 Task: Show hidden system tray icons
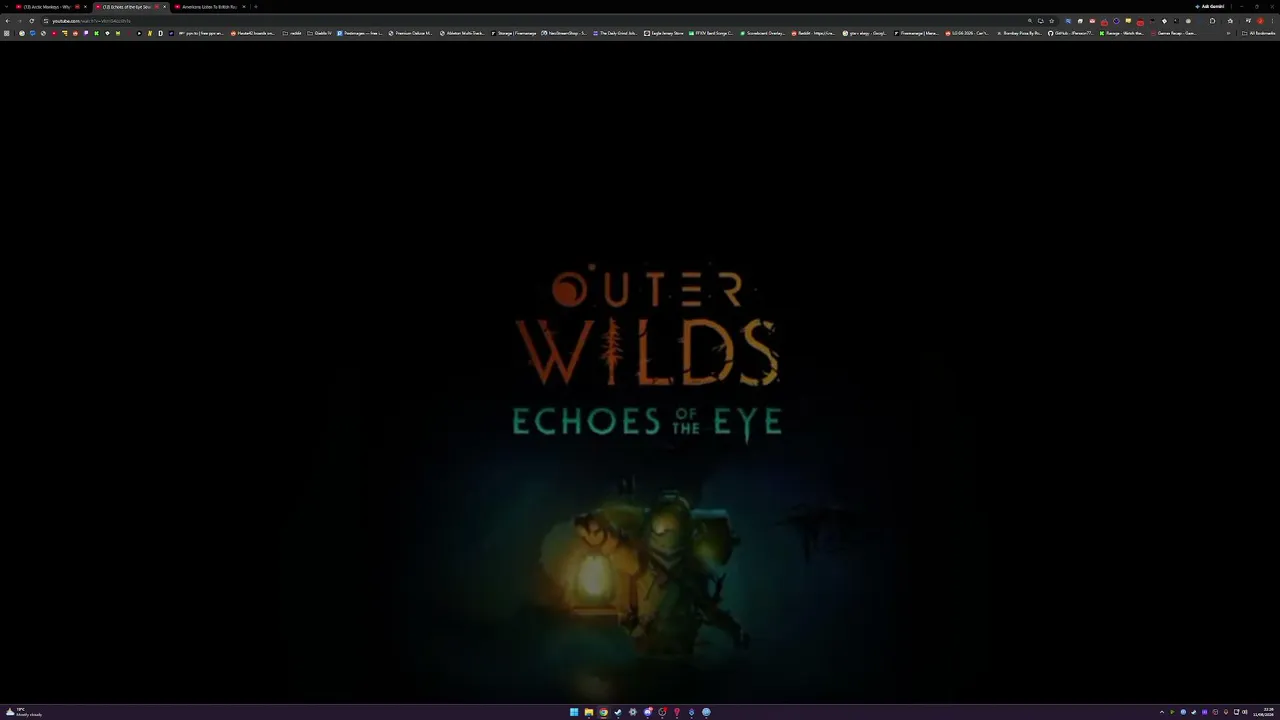(x=1162, y=712)
